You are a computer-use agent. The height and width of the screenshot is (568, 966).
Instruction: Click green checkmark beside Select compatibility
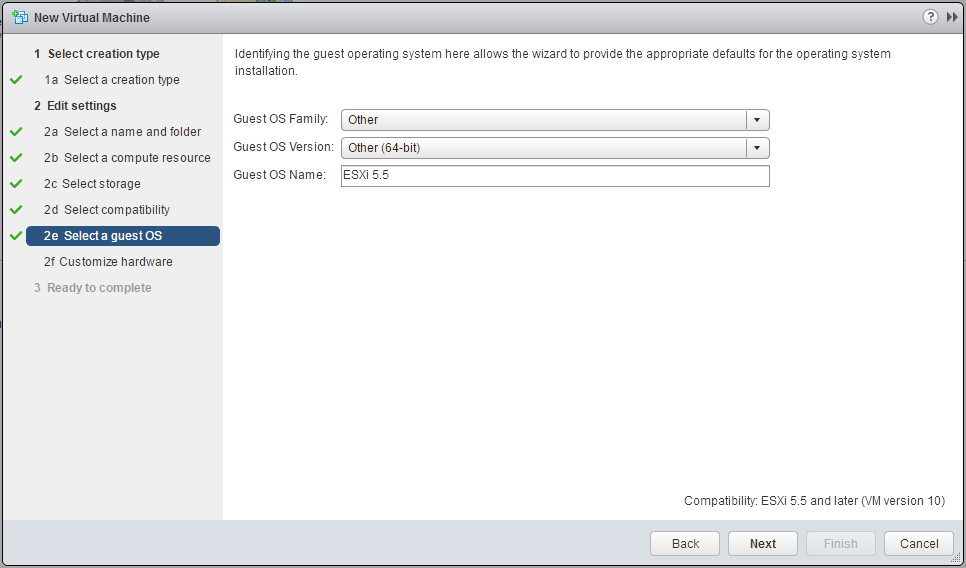click(x=16, y=210)
